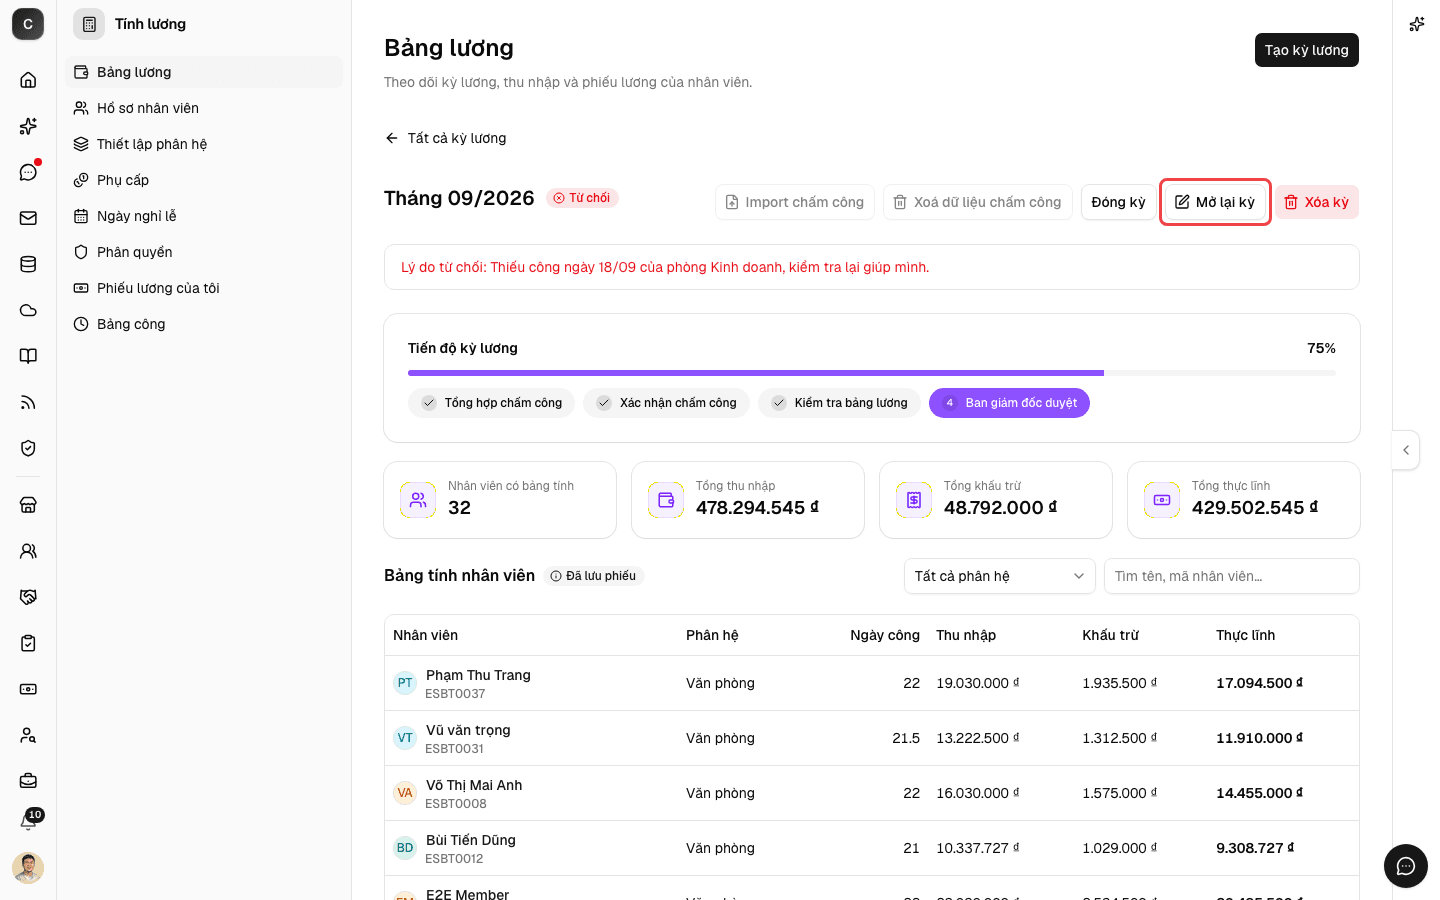Open Thiết lập phân hệ menu item
The height and width of the screenshot is (900, 1440).
[204, 144]
